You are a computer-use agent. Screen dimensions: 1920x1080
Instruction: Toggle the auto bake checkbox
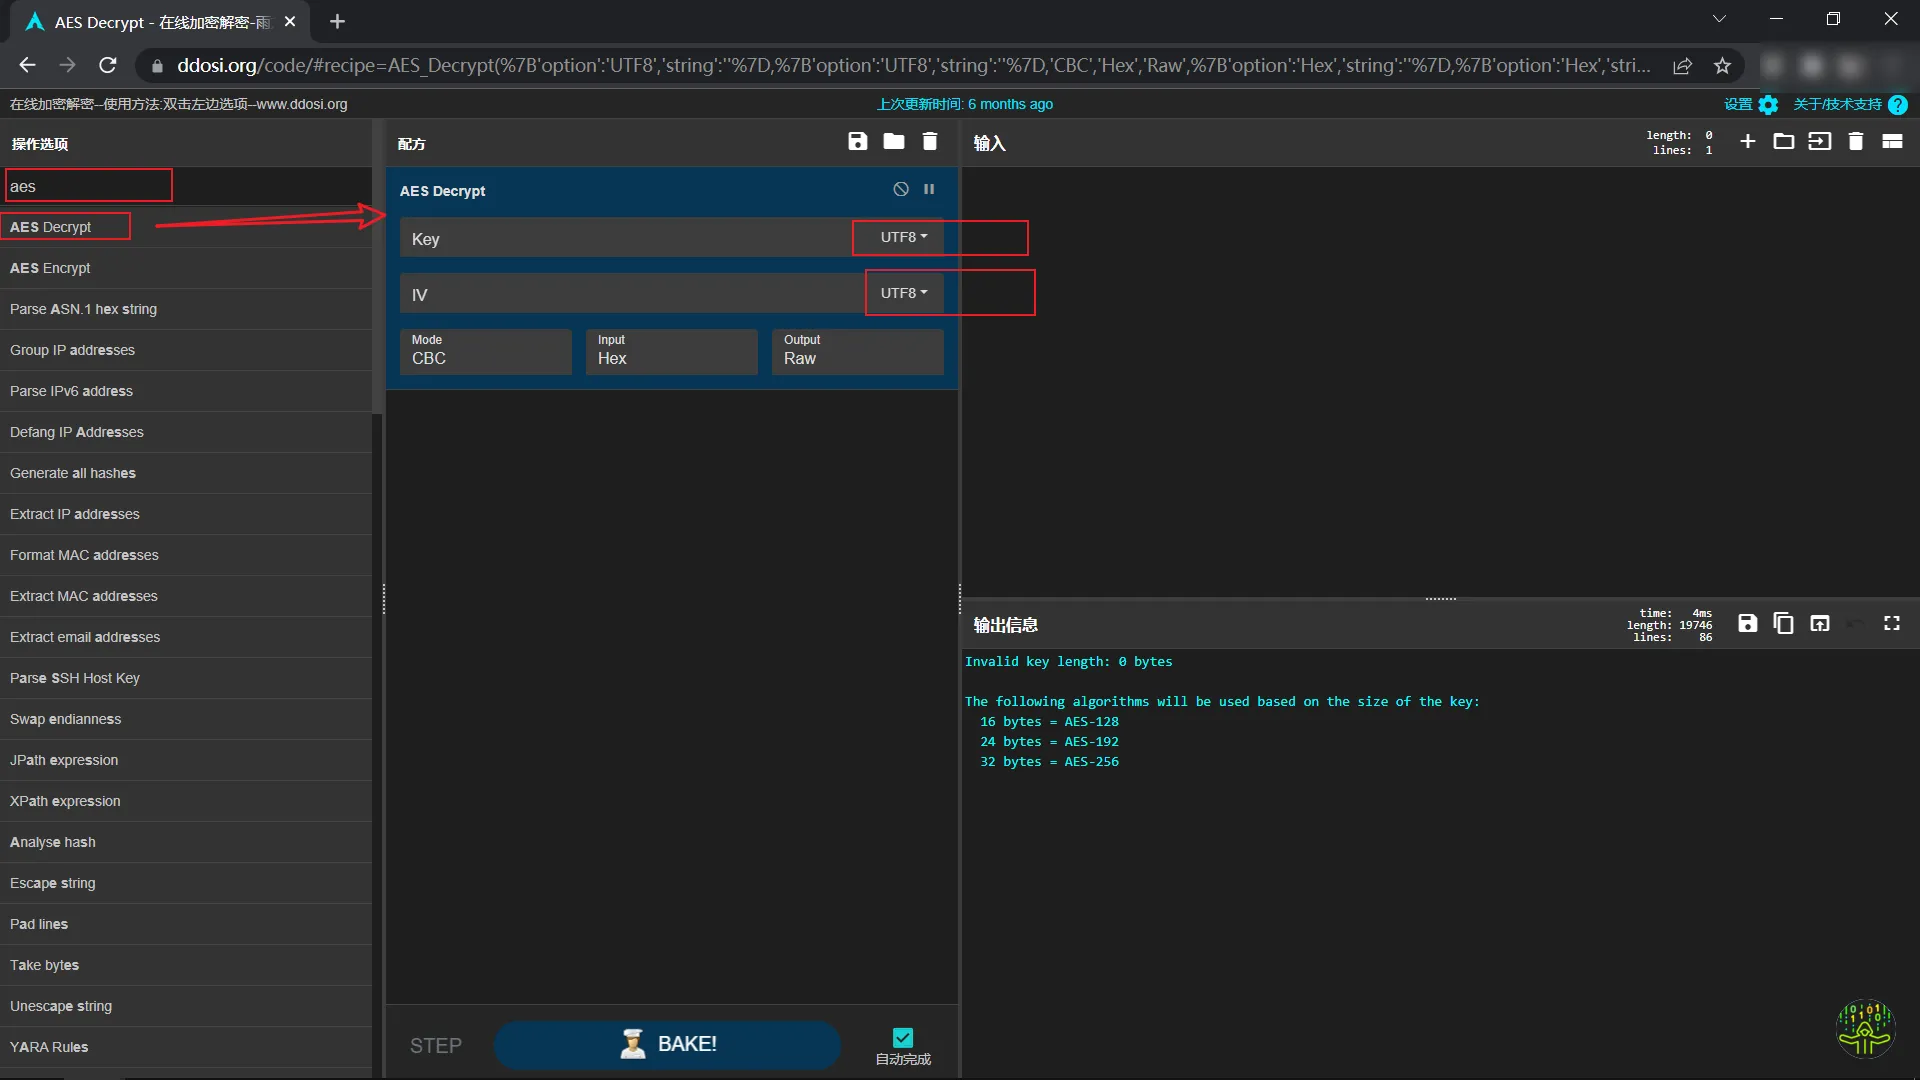pyautogui.click(x=902, y=1038)
